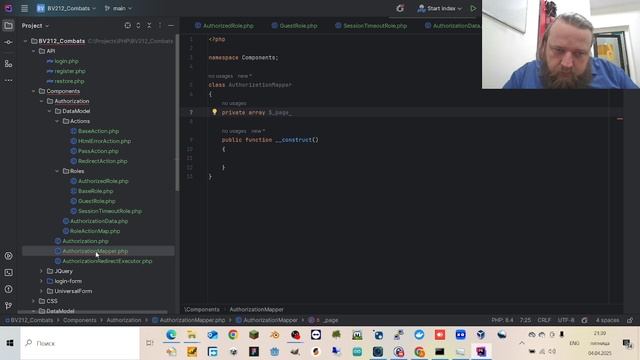Show more tool windows via ellipsis icon
Image resolution: width=640 pixels, height=360 pixels.
8,80
